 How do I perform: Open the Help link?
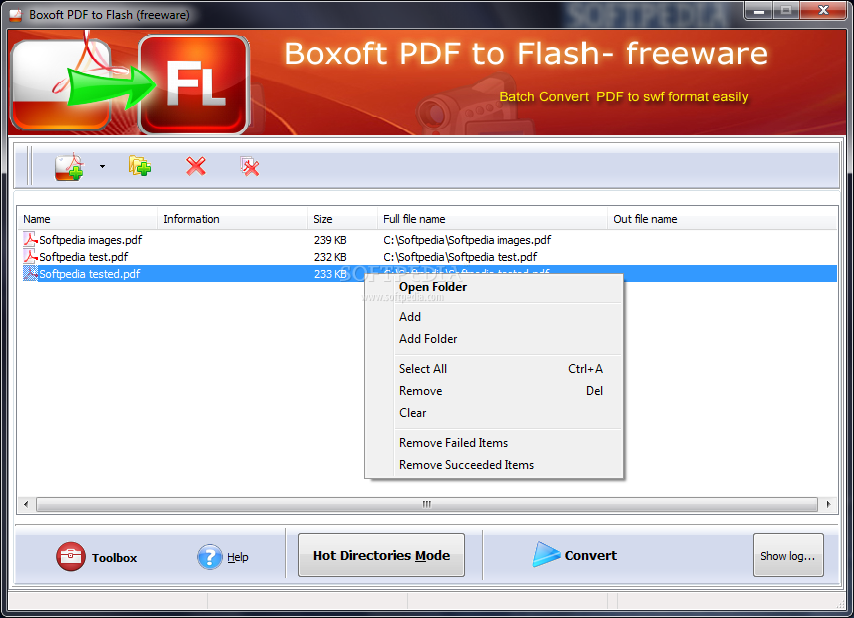click(237, 557)
